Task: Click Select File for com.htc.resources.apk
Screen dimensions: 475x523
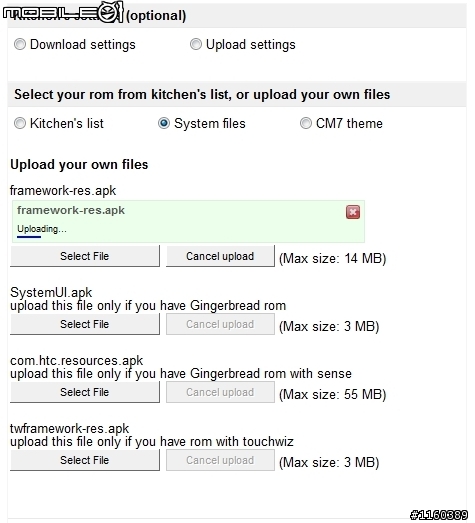Action: coord(85,392)
